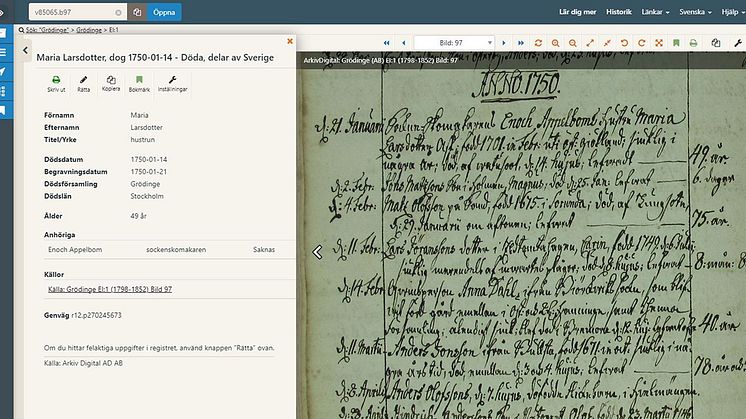746x419 pixels.
Task: Go to next image with right arrow
Action: [504, 43]
